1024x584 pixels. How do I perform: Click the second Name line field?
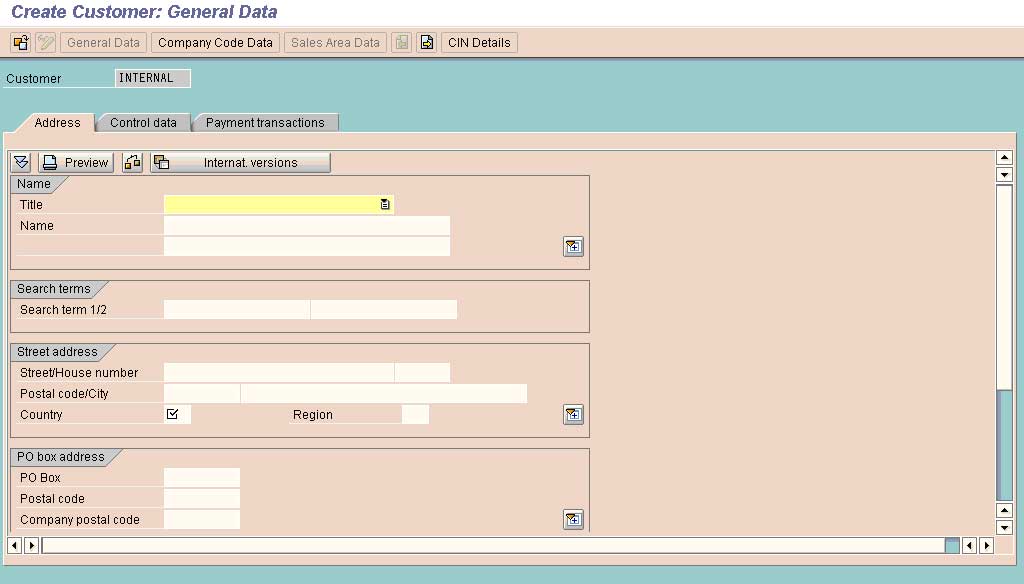click(x=307, y=246)
